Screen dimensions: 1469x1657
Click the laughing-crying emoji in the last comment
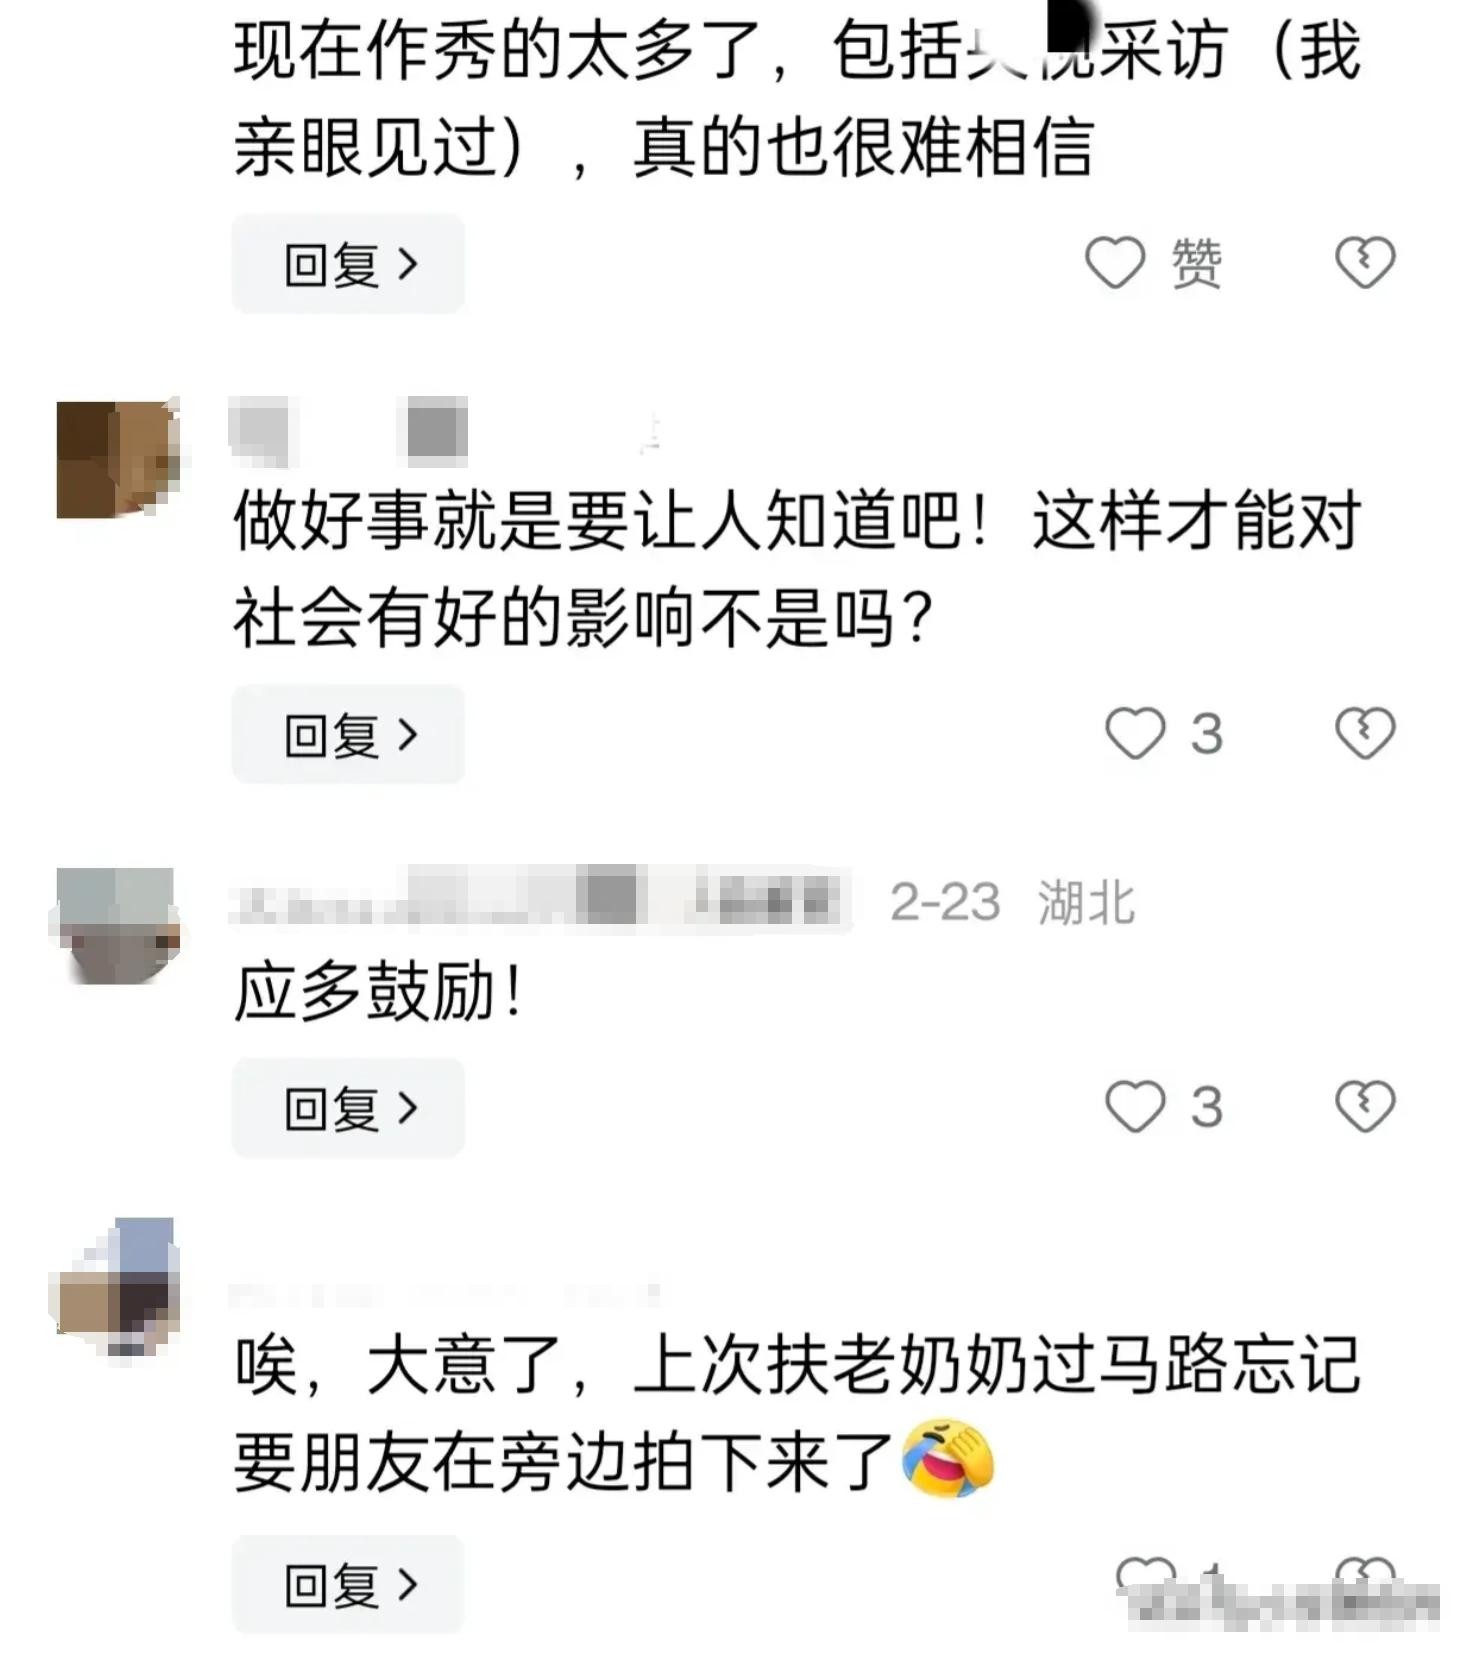948,1459
